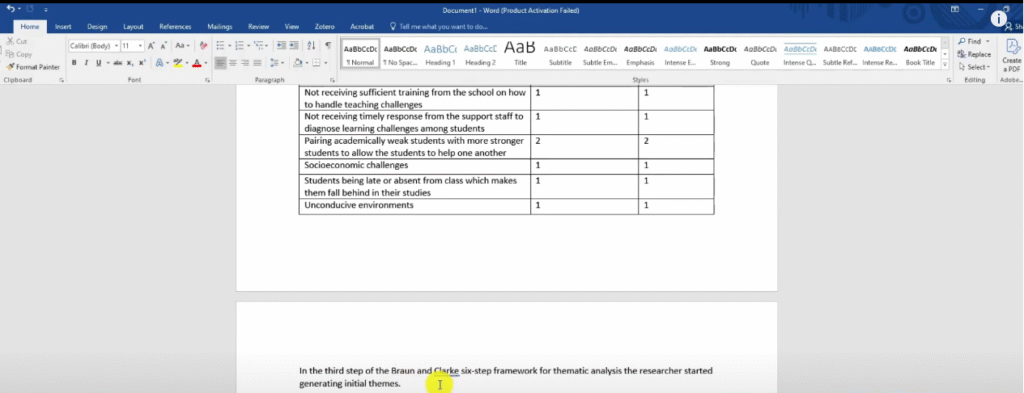Switch to the Design tab
This screenshot has width=1024, height=393.
pos(97,27)
